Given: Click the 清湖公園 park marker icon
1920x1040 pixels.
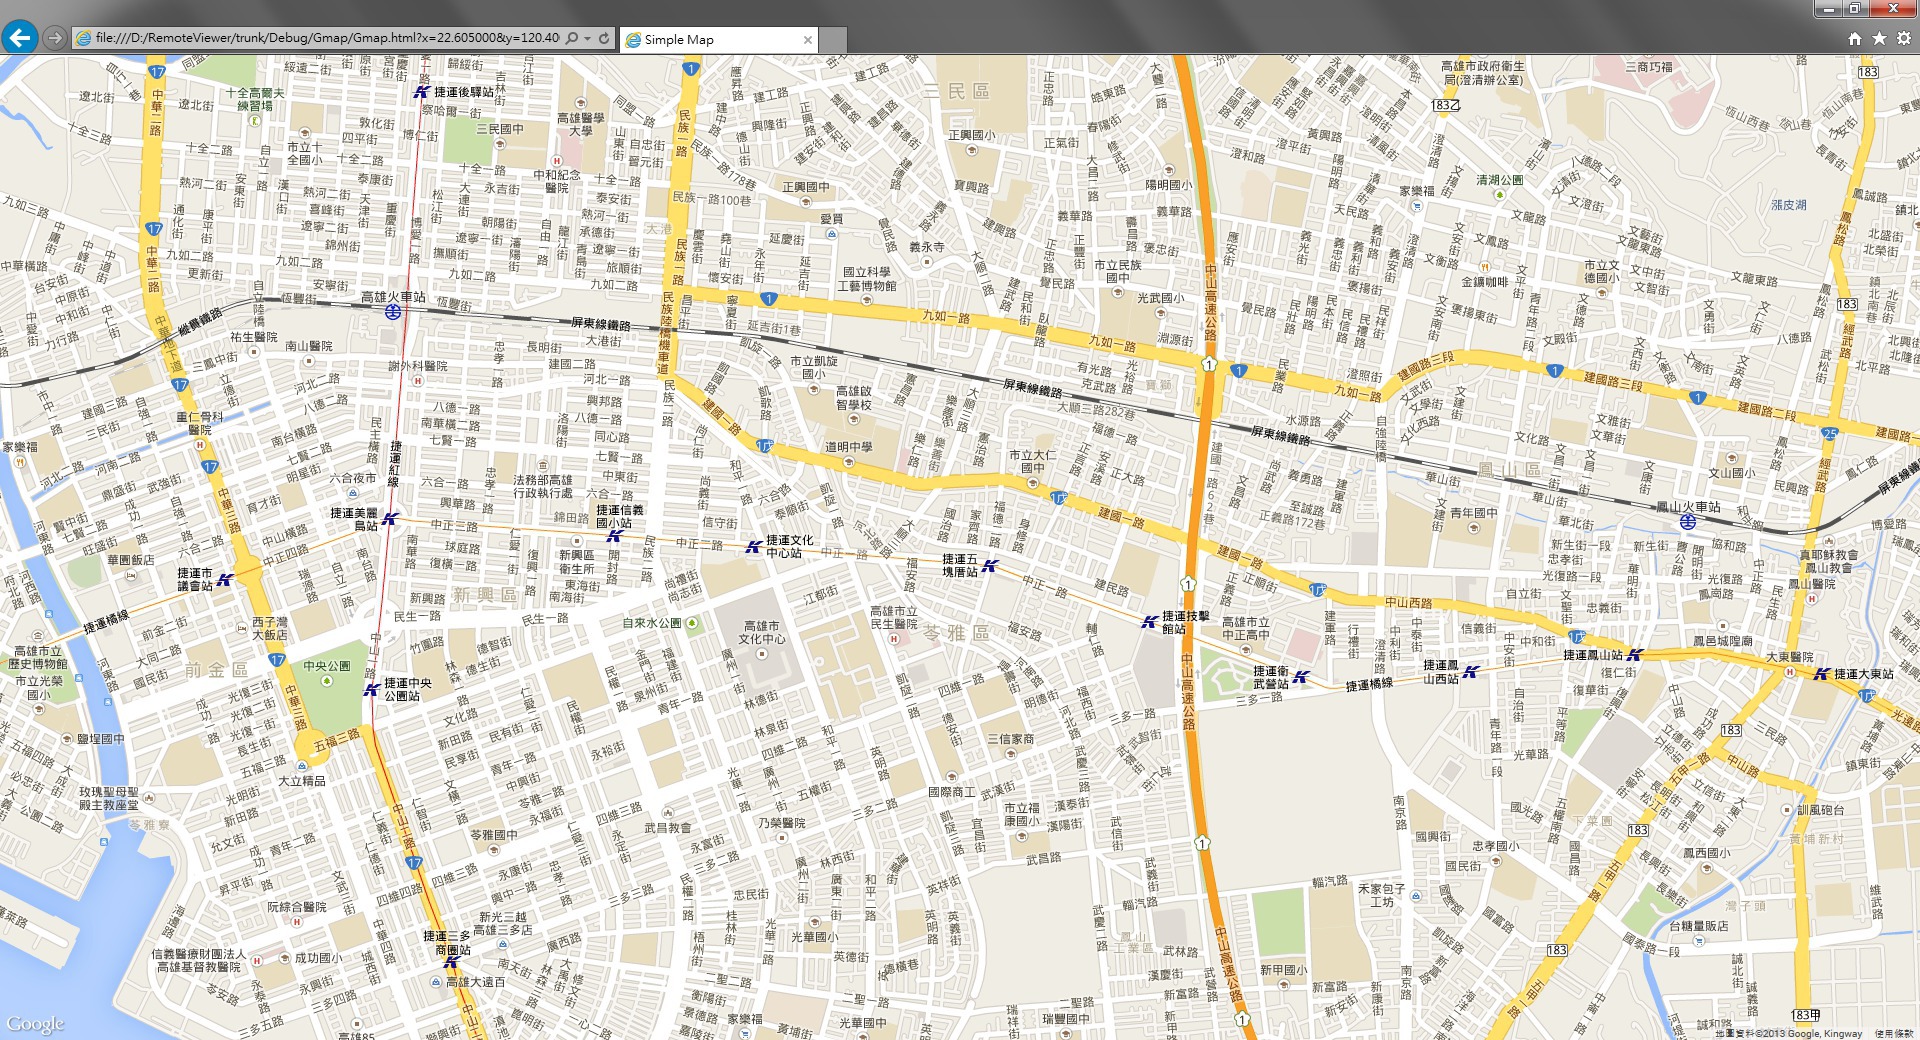Looking at the screenshot, I should point(1499,195).
